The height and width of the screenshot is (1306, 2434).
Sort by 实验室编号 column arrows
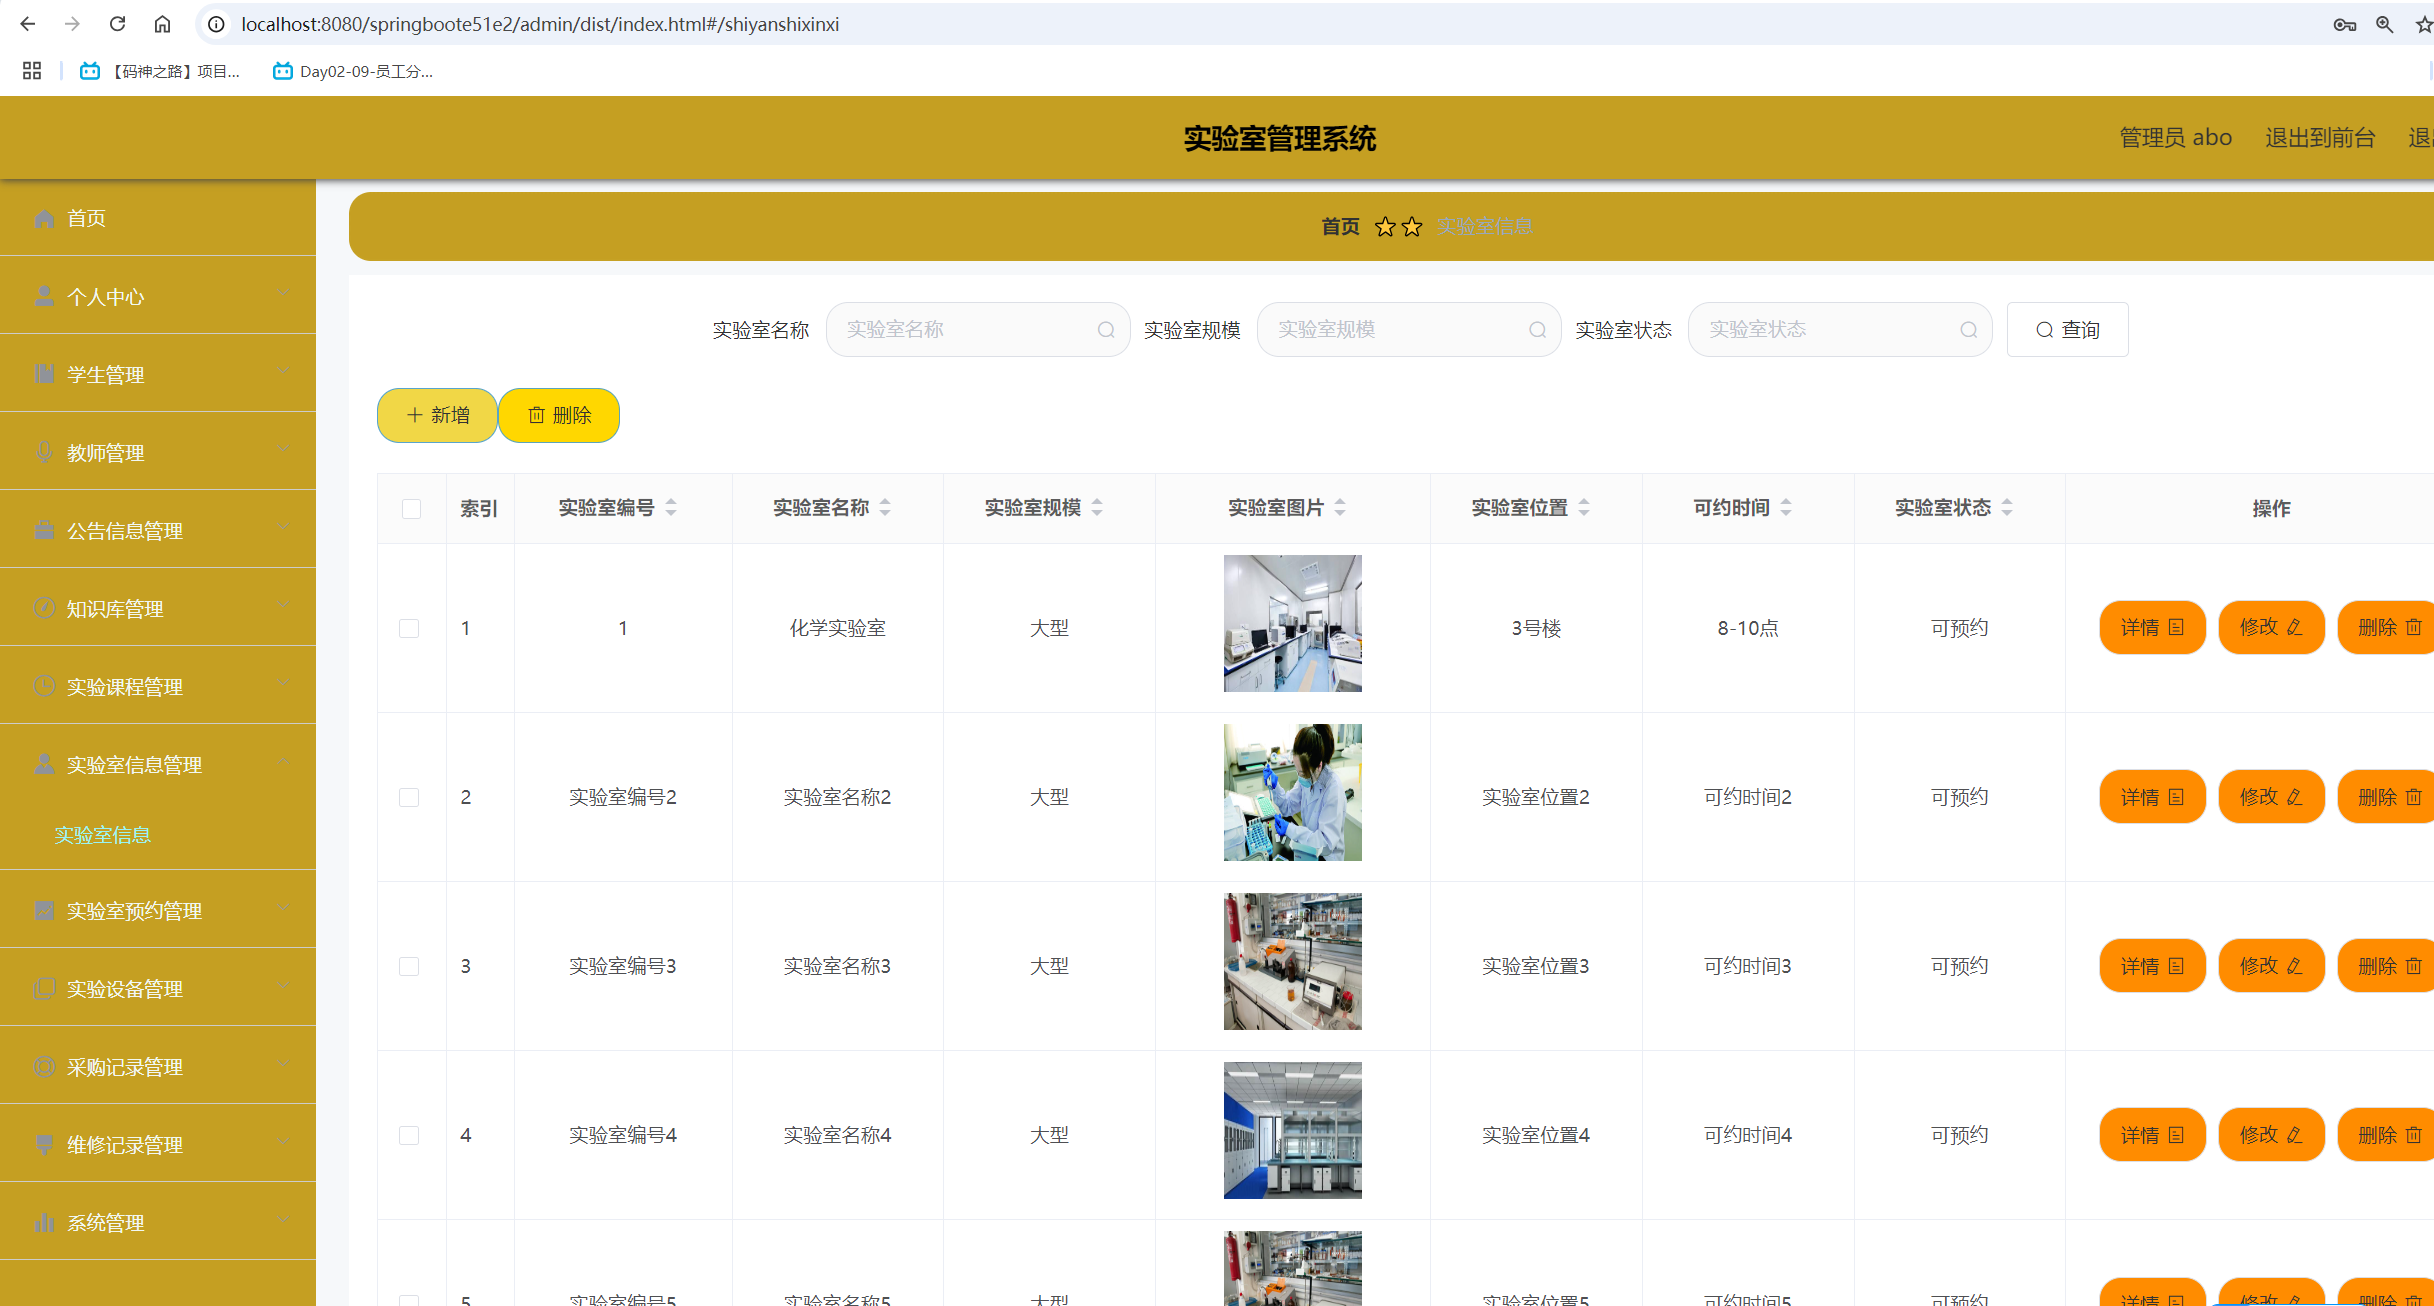click(x=671, y=508)
